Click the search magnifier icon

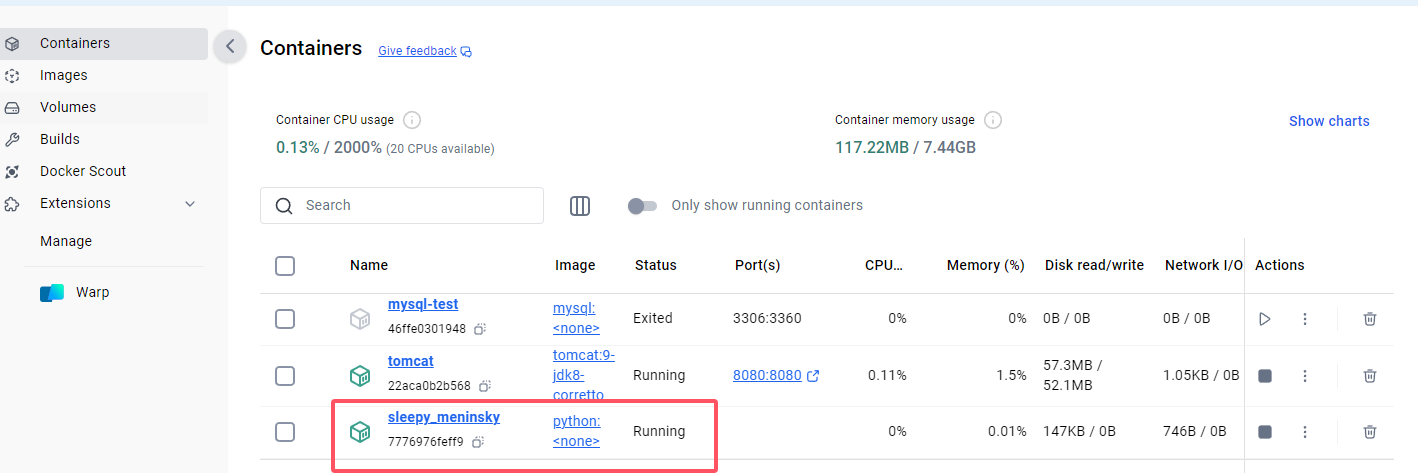(x=284, y=206)
